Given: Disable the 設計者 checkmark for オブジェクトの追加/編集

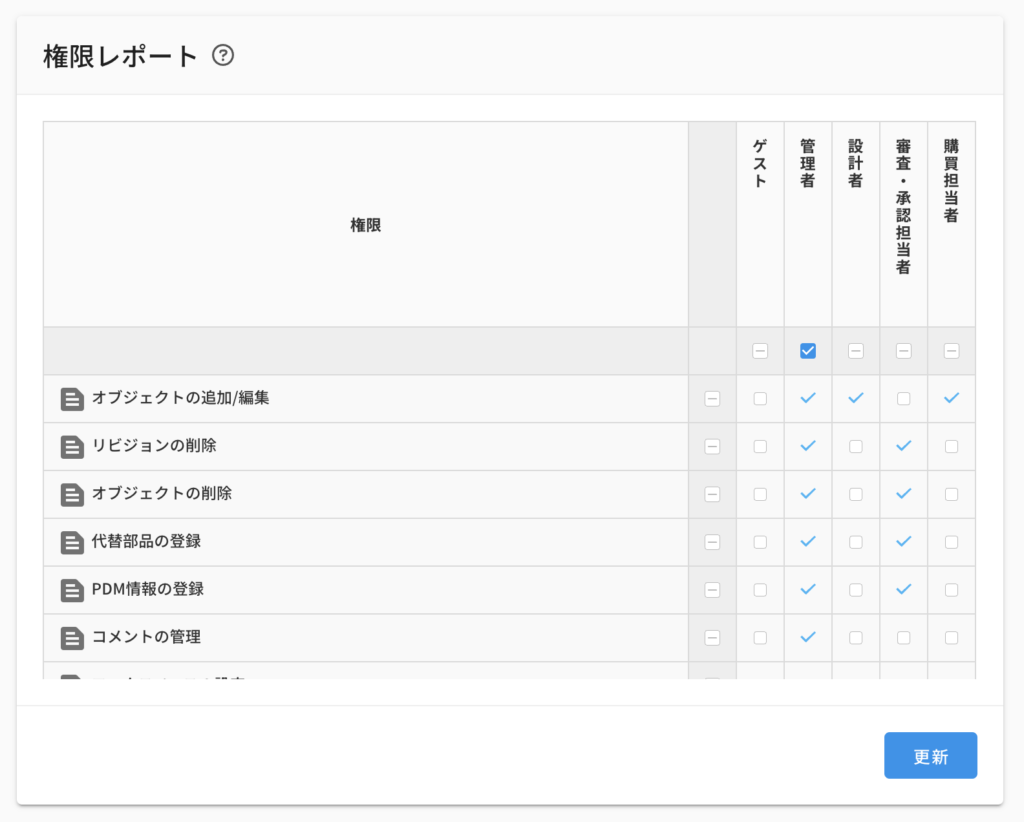Looking at the screenshot, I should coord(855,398).
